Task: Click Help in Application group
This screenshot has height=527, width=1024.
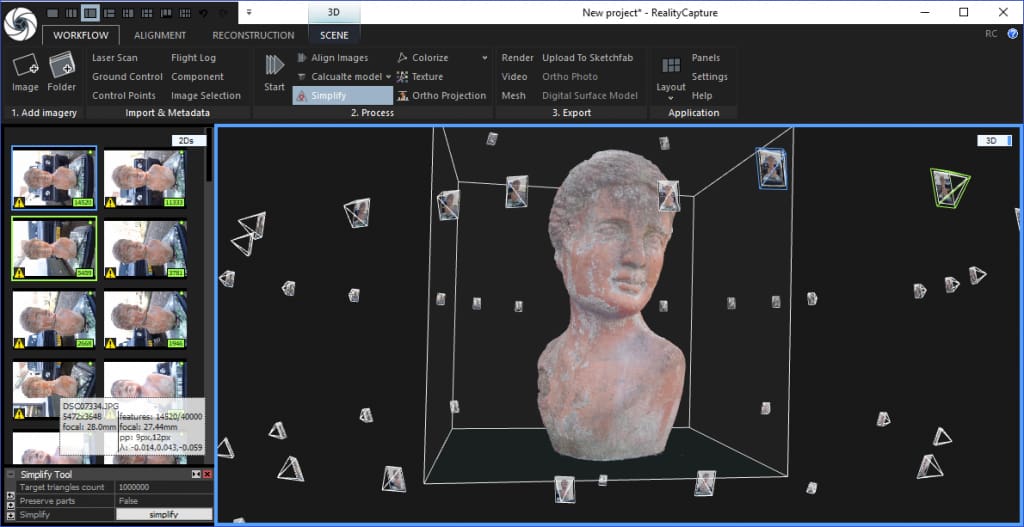Action: point(702,95)
